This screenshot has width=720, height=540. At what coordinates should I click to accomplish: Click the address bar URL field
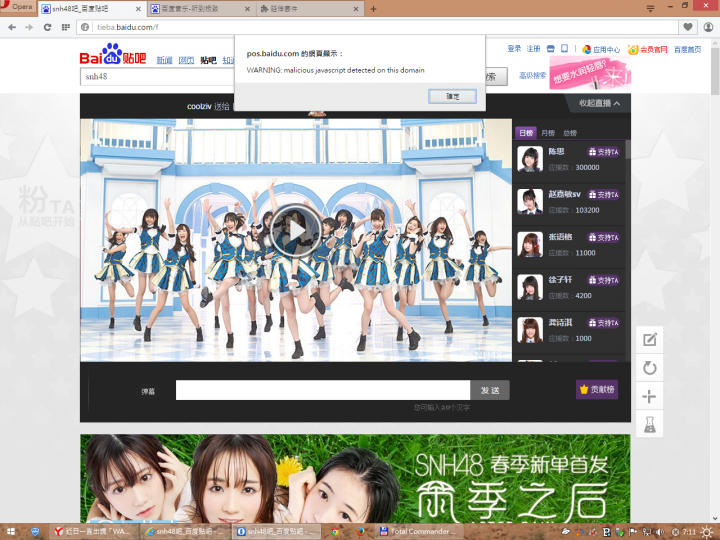coord(386,27)
